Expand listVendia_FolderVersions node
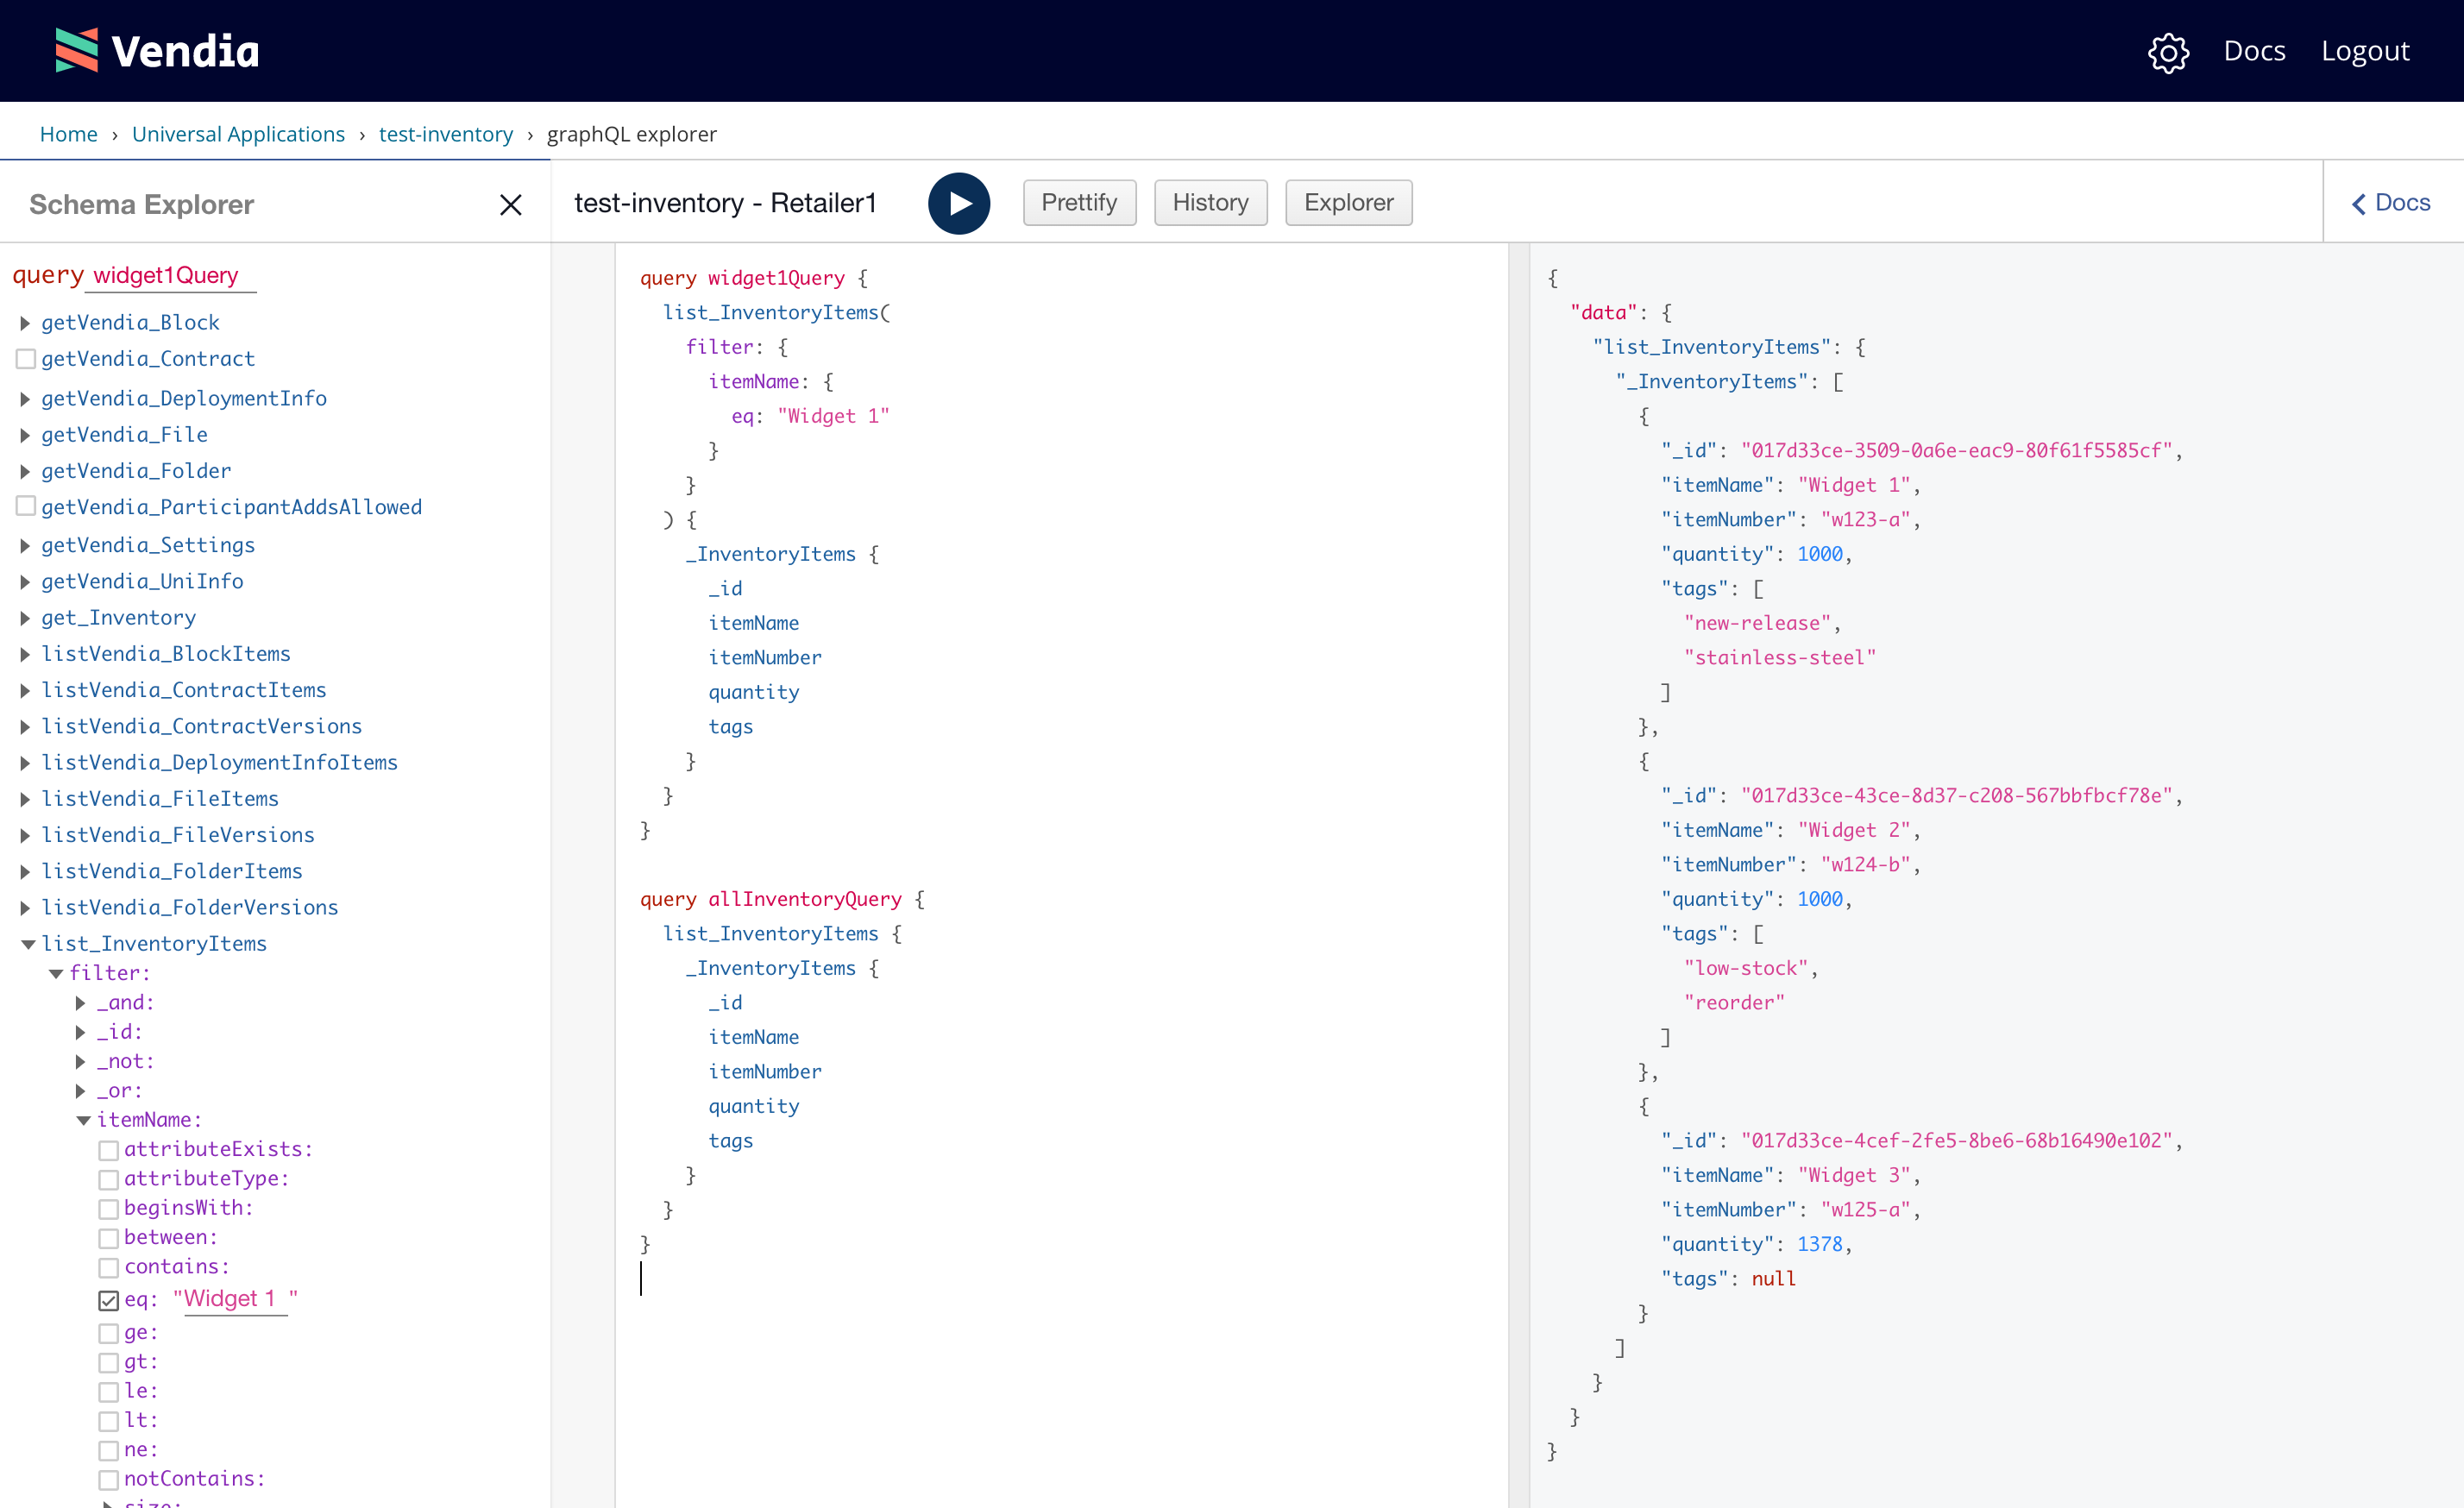Screen dimensions: 2464x1508 point(25,908)
